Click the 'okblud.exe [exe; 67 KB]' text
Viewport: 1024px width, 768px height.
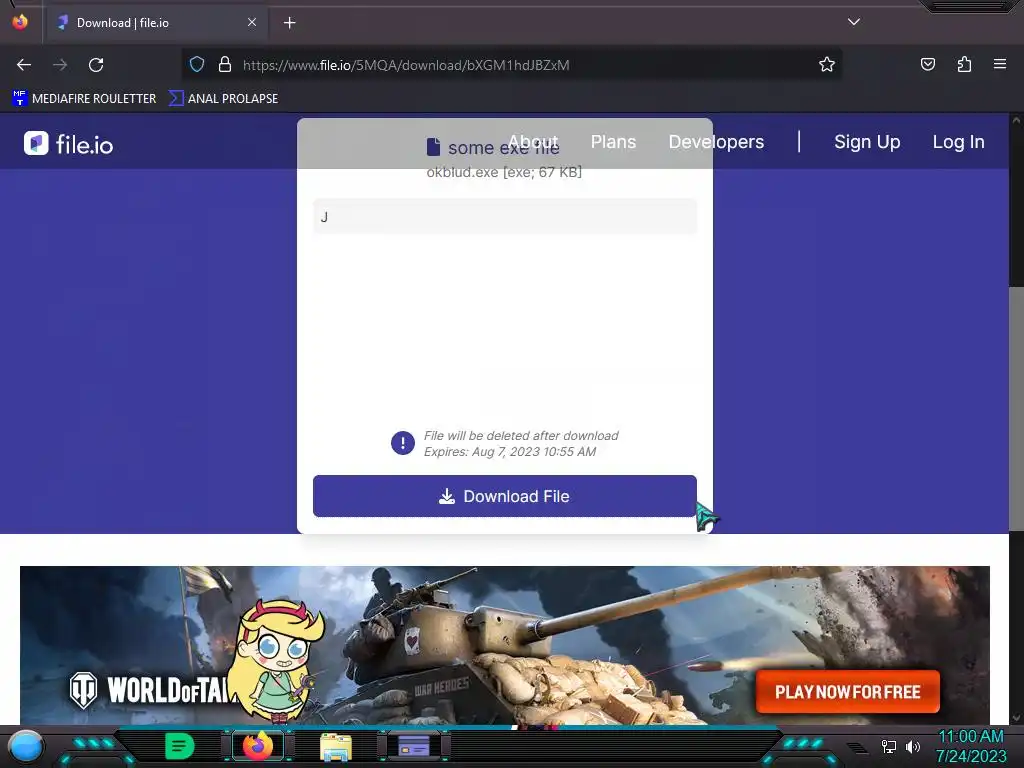504,172
